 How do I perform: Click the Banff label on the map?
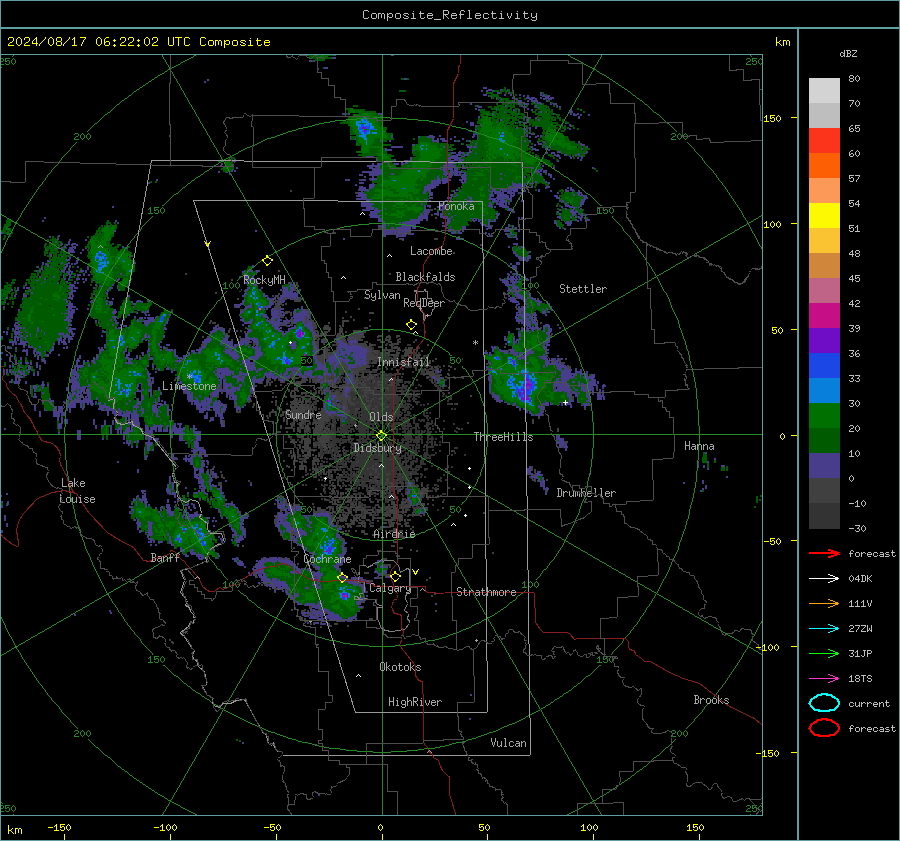165,557
